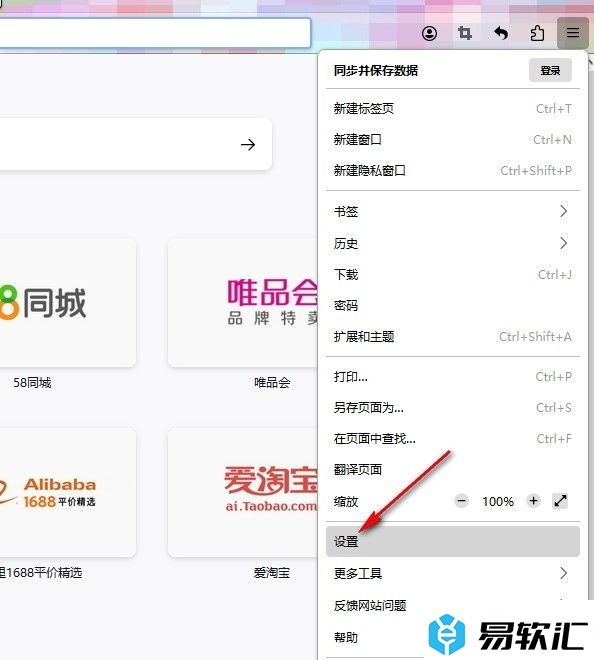The width and height of the screenshot is (594, 660).
Task: Click the 登录 sign-in button
Action: click(x=550, y=70)
